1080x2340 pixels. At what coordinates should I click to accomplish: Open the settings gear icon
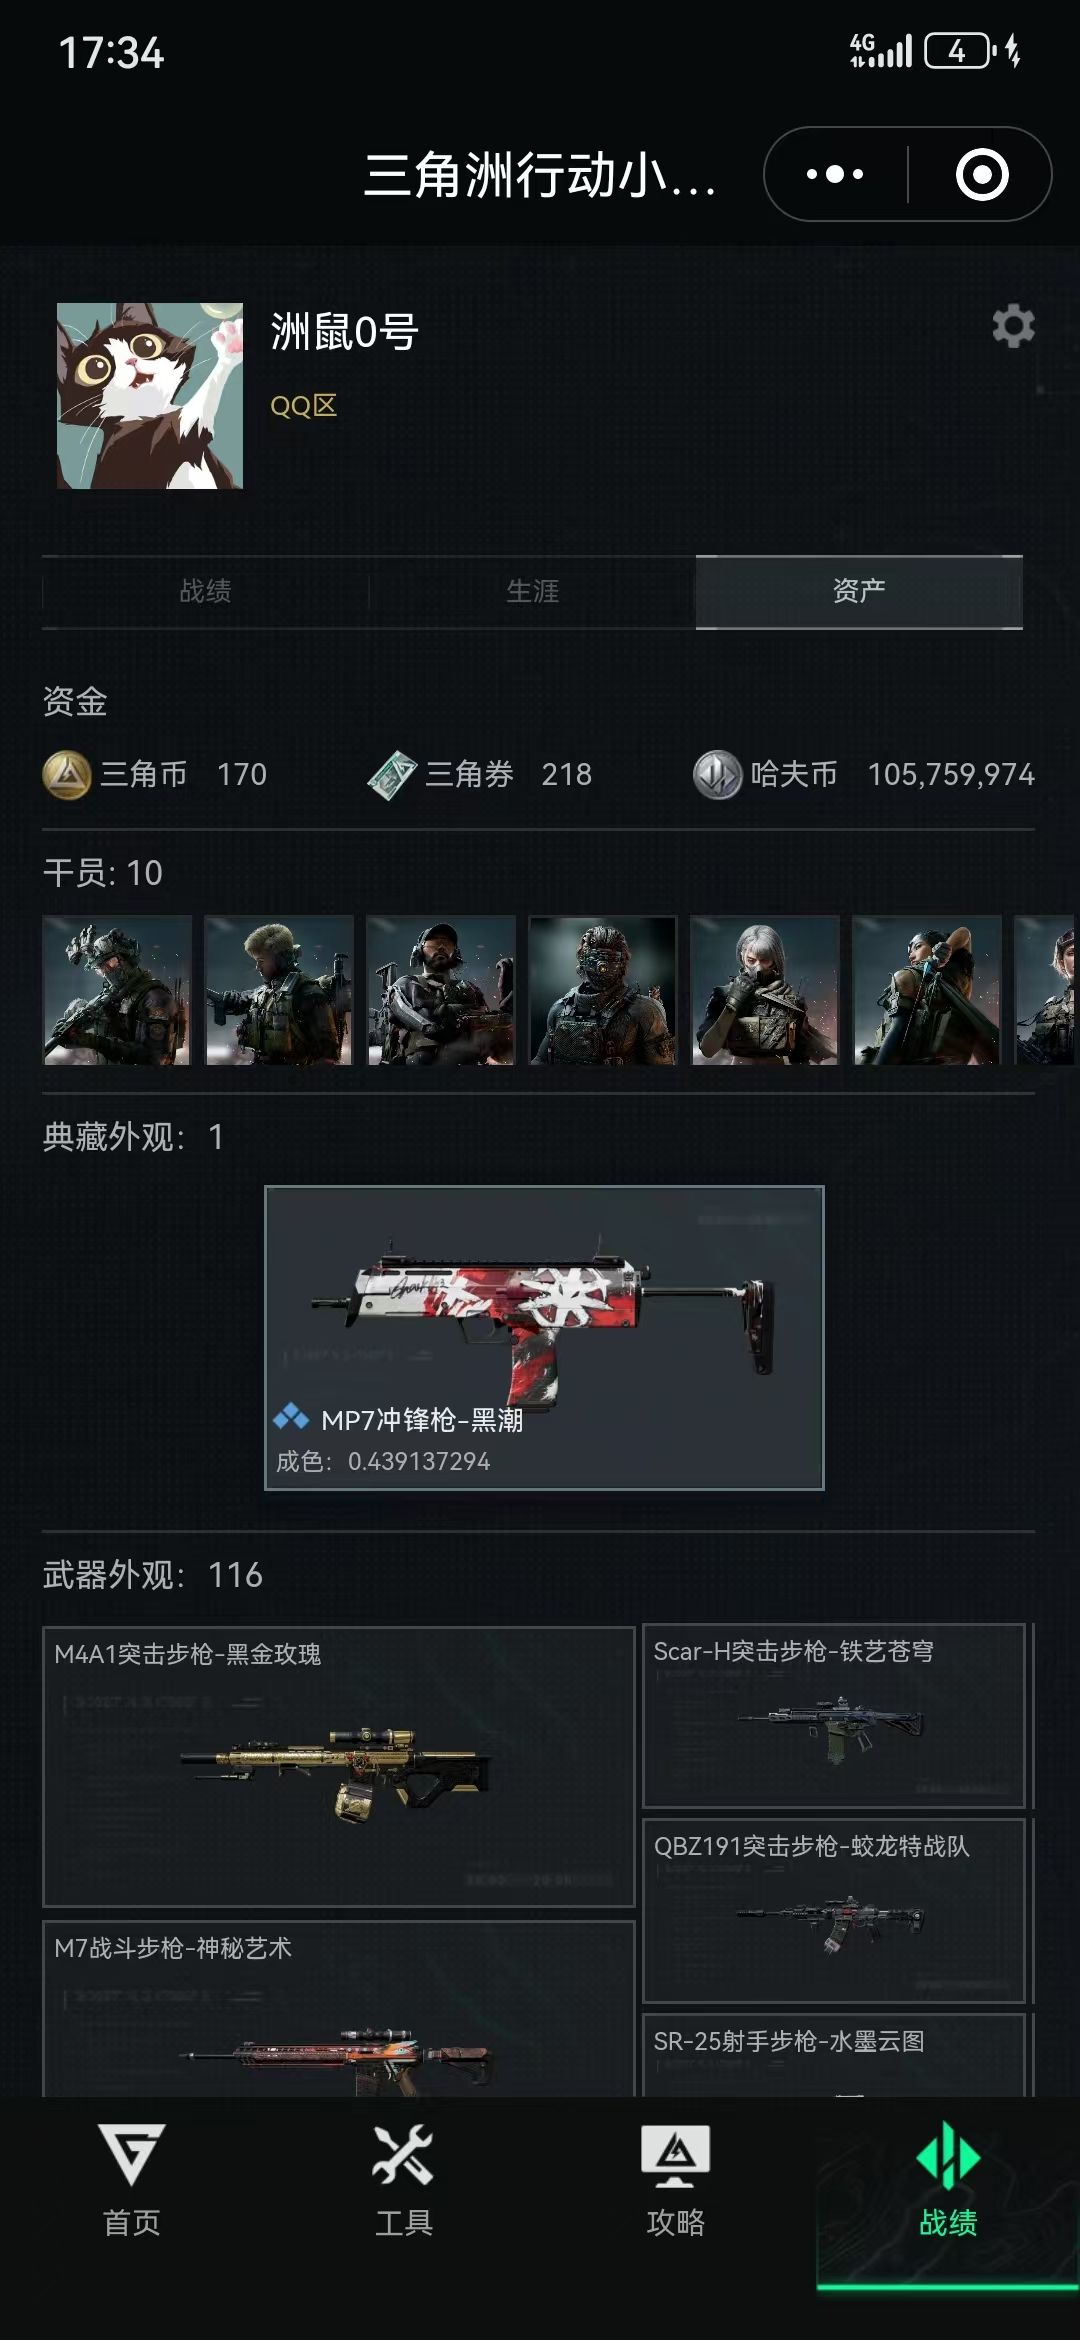coord(1013,326)
